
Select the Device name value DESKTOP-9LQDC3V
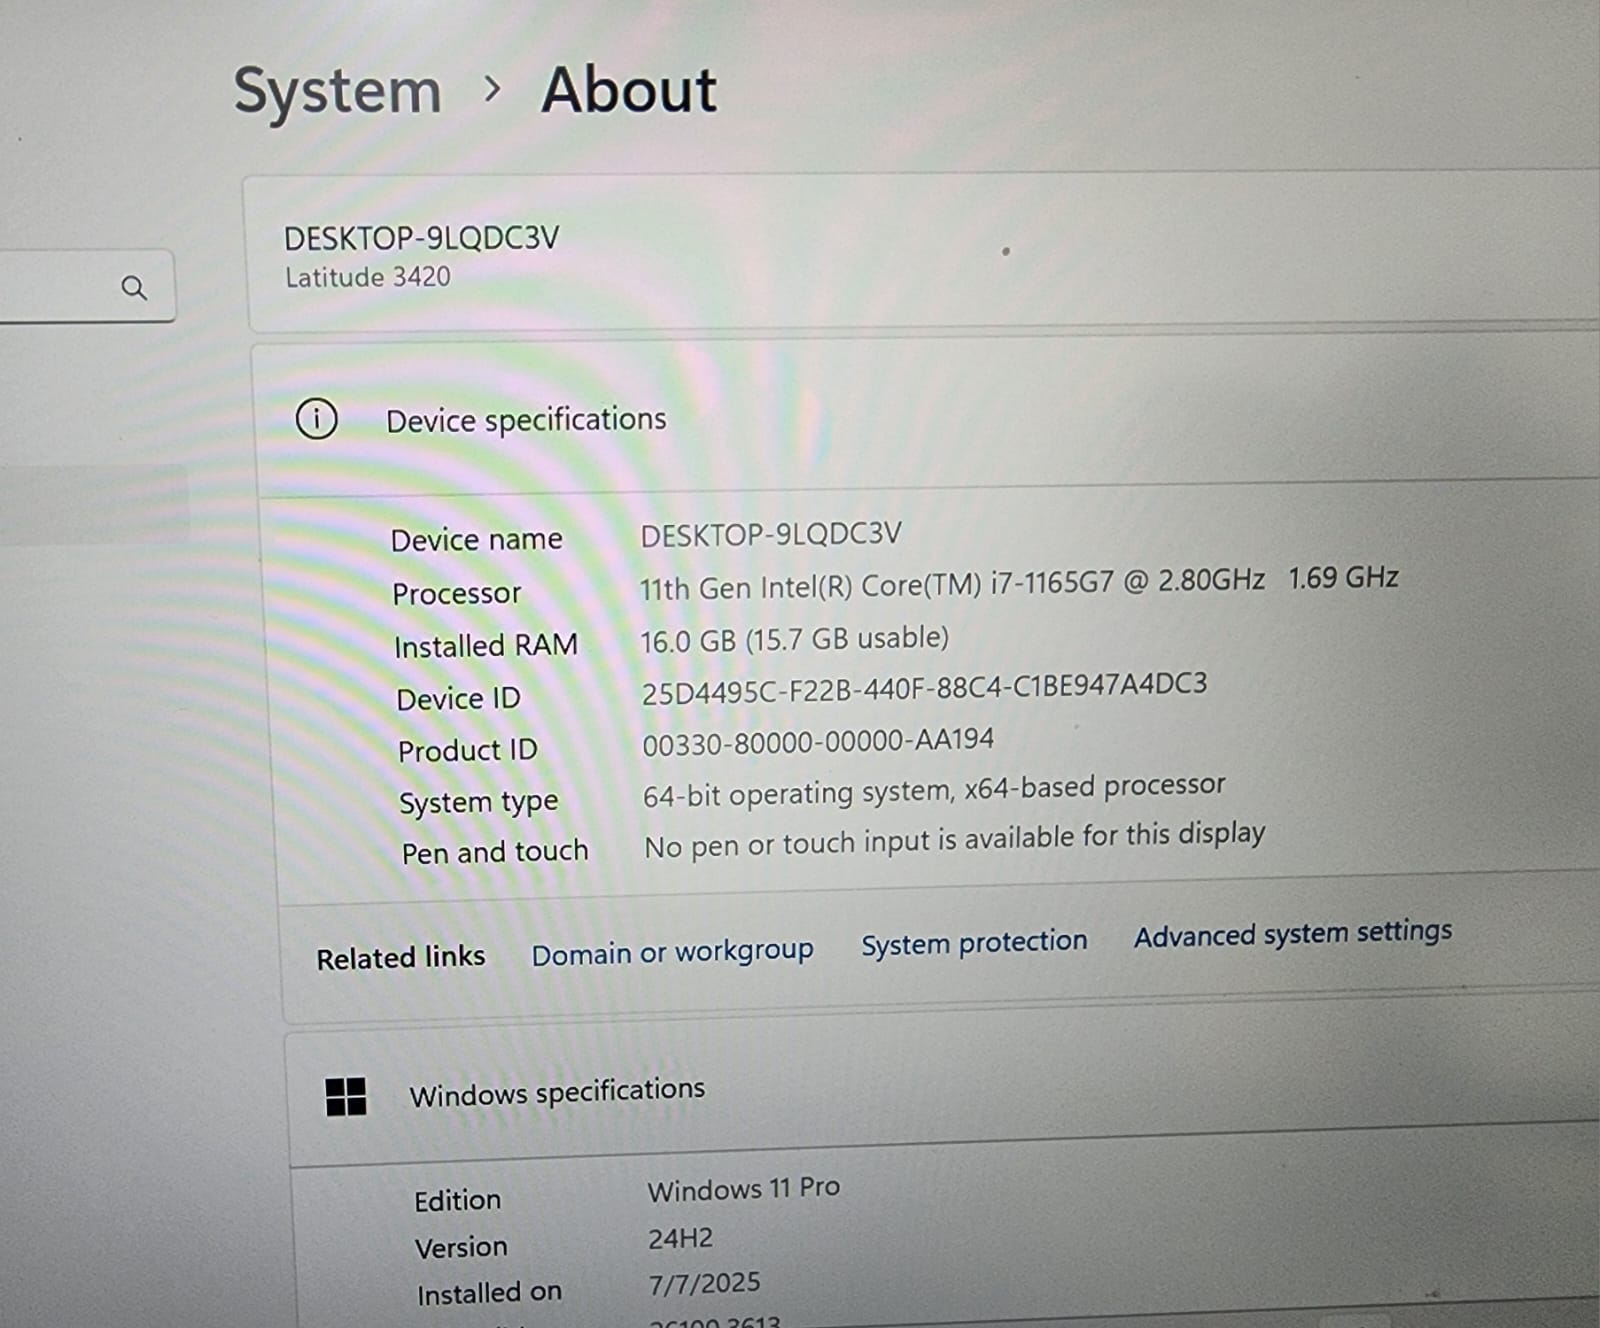[x=771, y=534]
